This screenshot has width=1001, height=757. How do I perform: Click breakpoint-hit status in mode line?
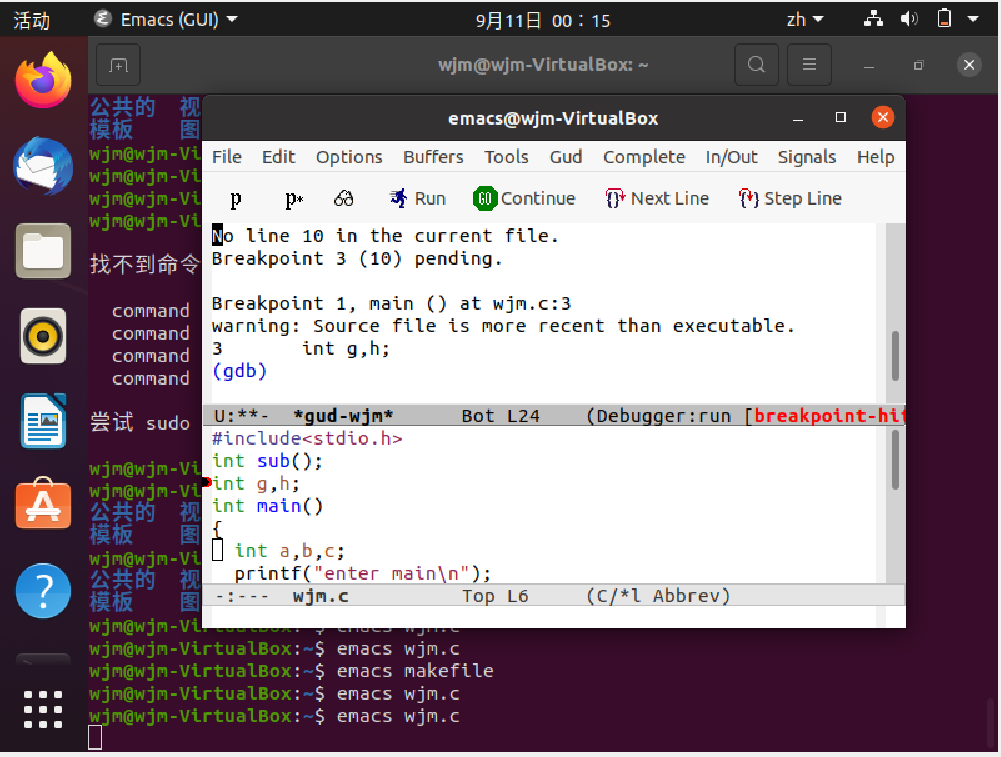(x=829, y=416)
